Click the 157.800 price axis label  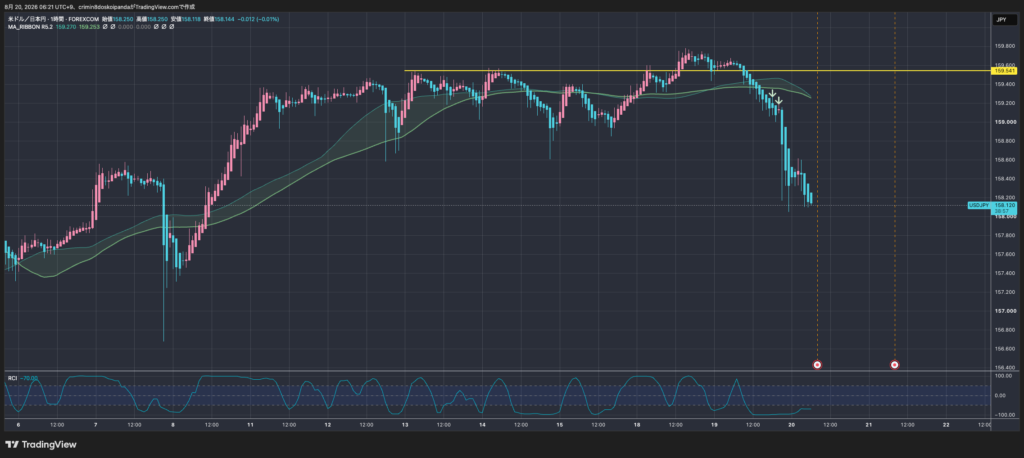point(1004,235)
